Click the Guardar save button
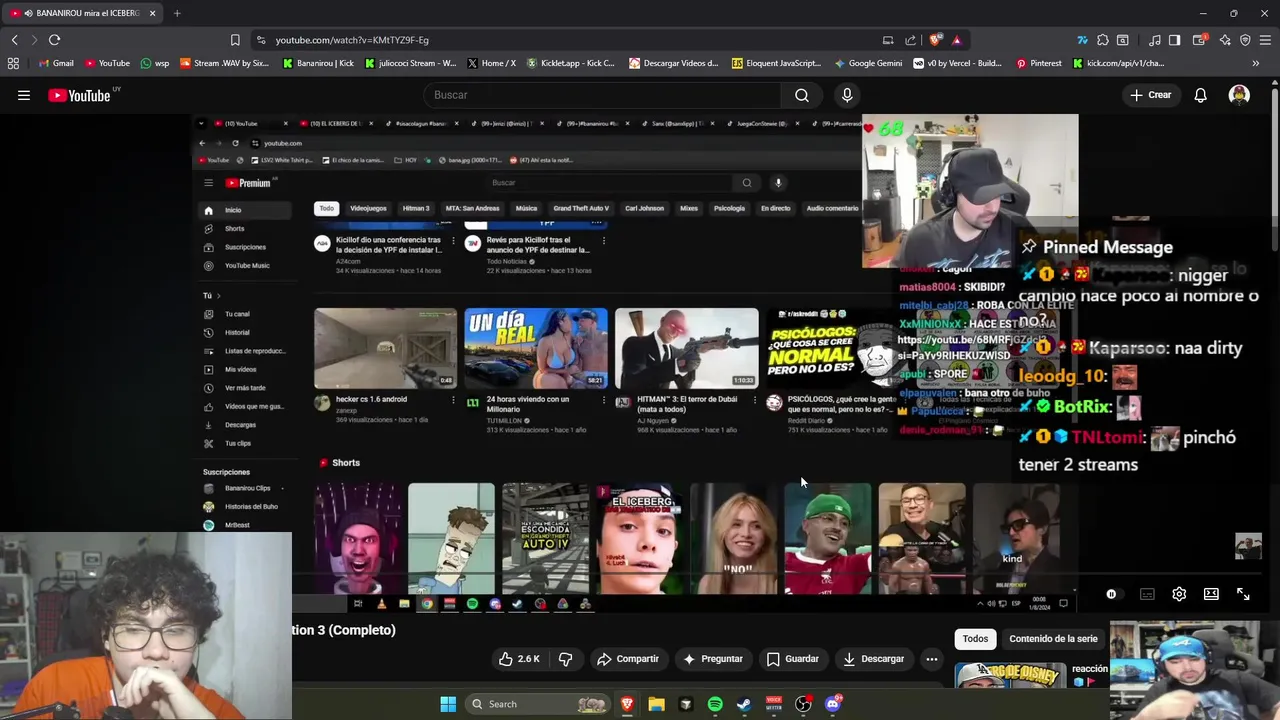This screenshot has height=720, width=1280. pos(793,659)
